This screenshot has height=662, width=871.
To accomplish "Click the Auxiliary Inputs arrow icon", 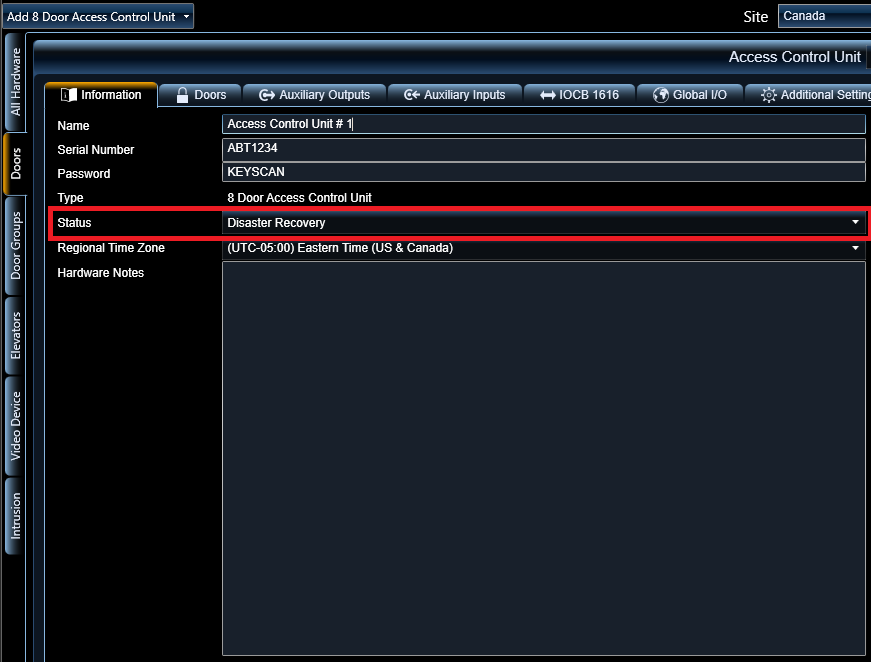I will tap(411, 95).
